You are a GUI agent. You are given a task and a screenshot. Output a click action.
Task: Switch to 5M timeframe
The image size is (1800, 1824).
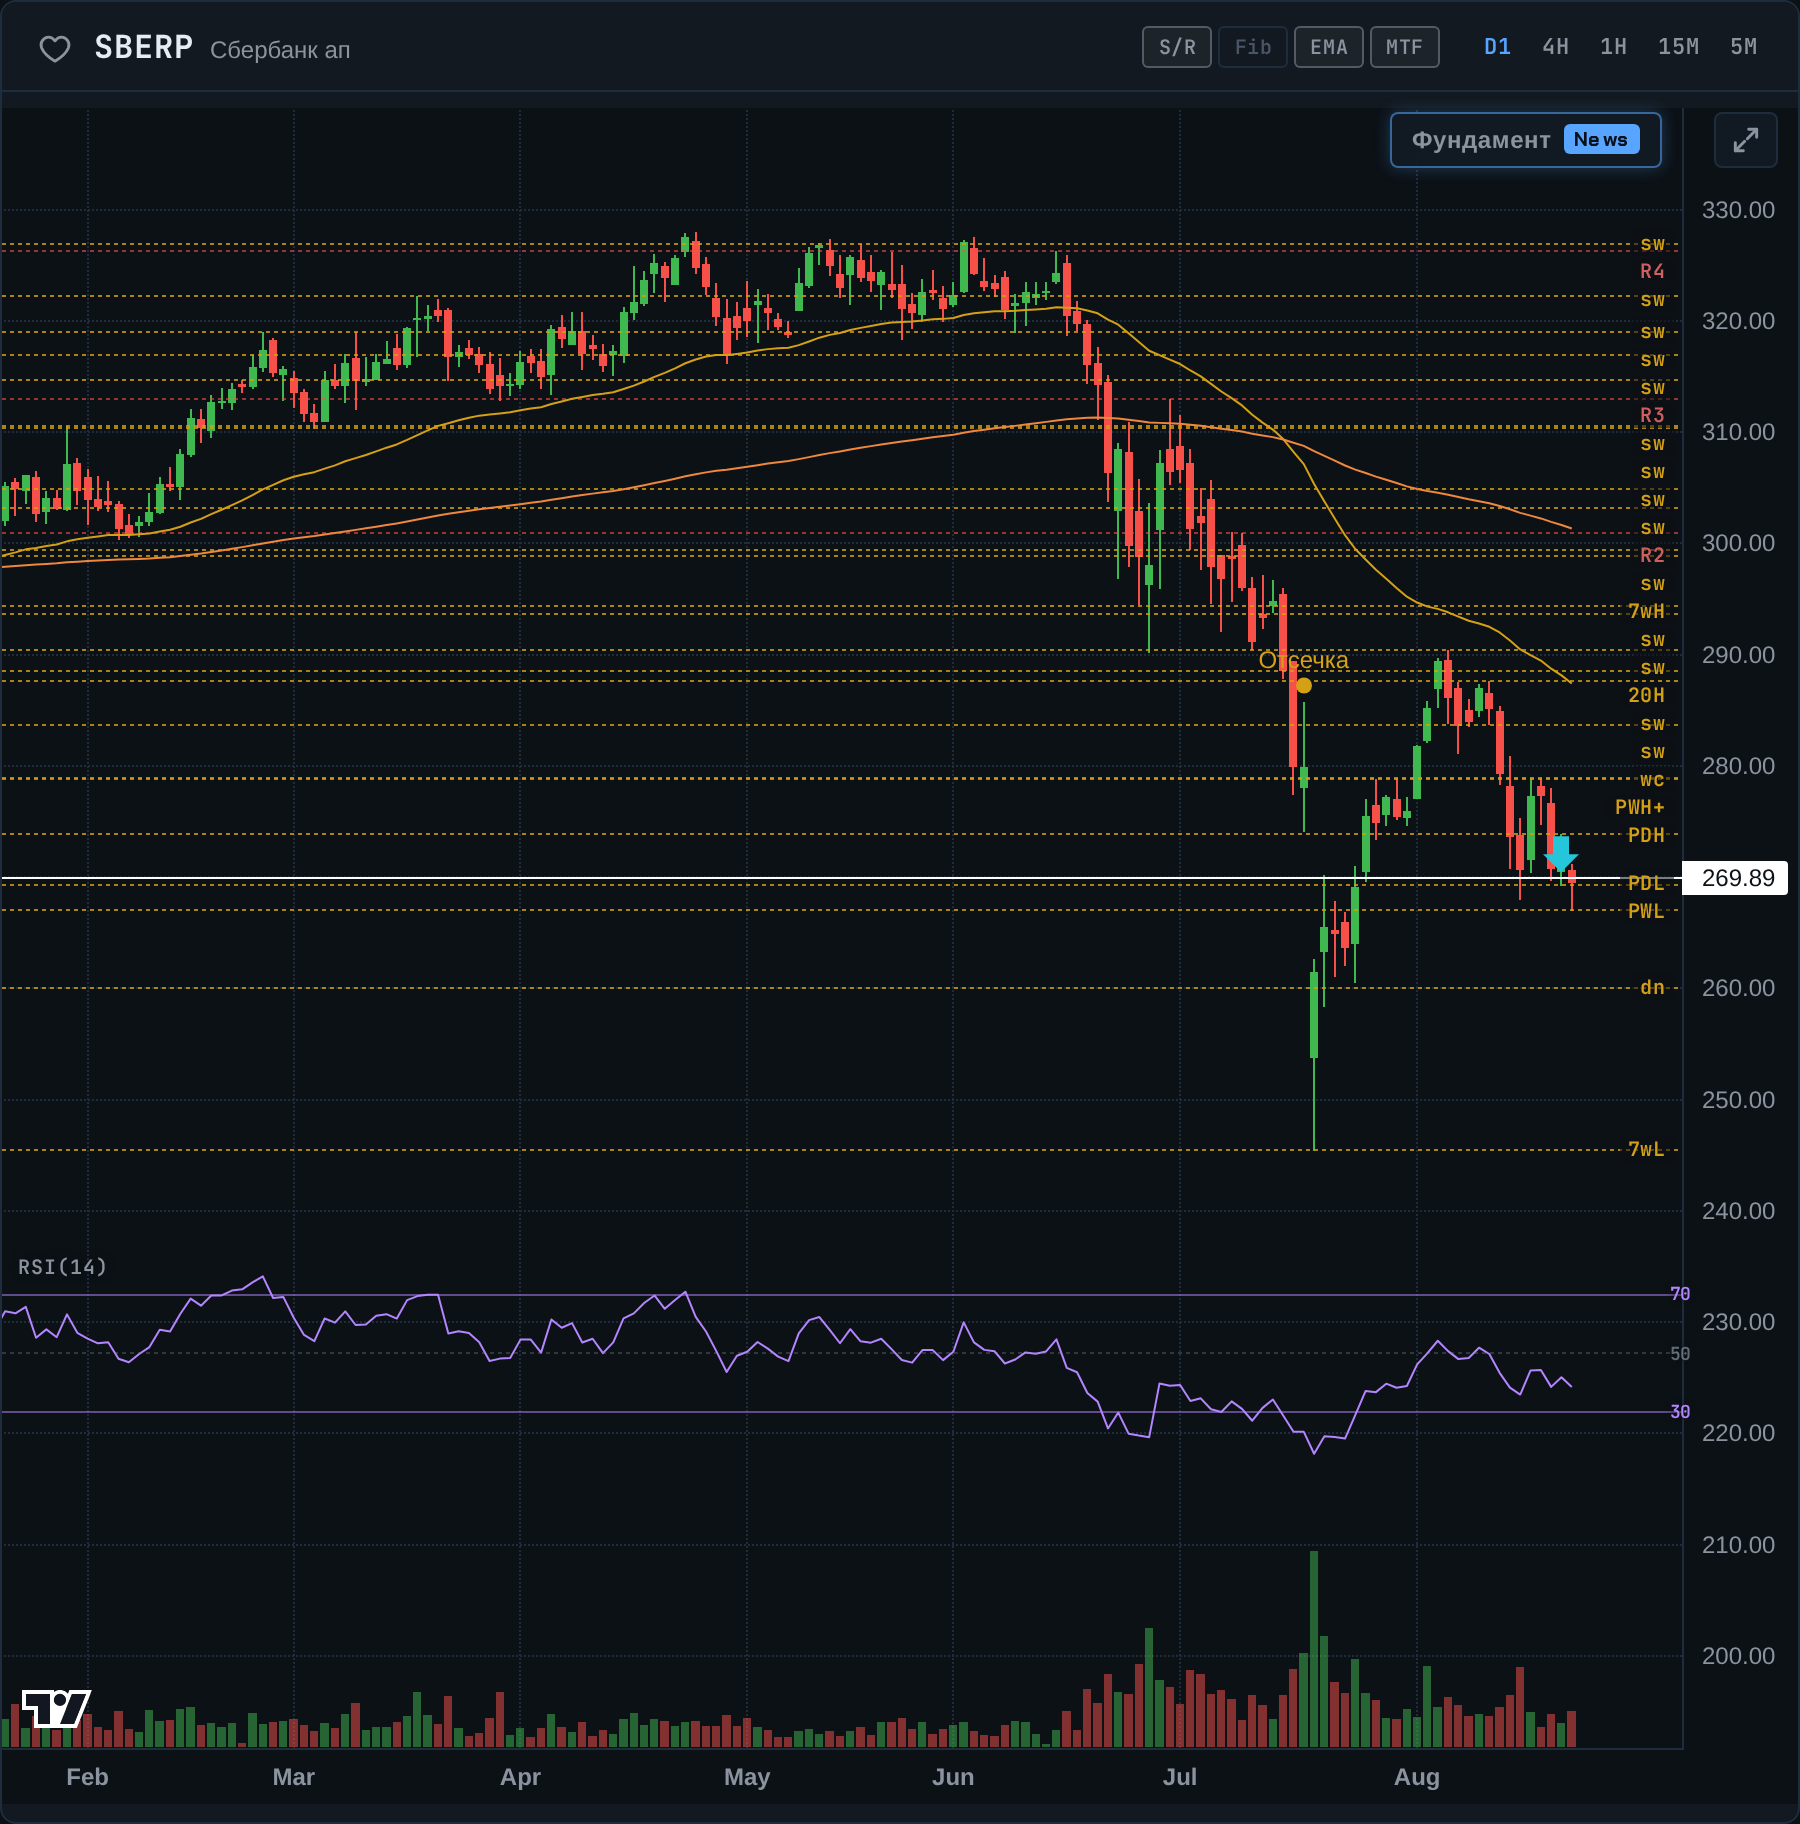(1743, 47)
